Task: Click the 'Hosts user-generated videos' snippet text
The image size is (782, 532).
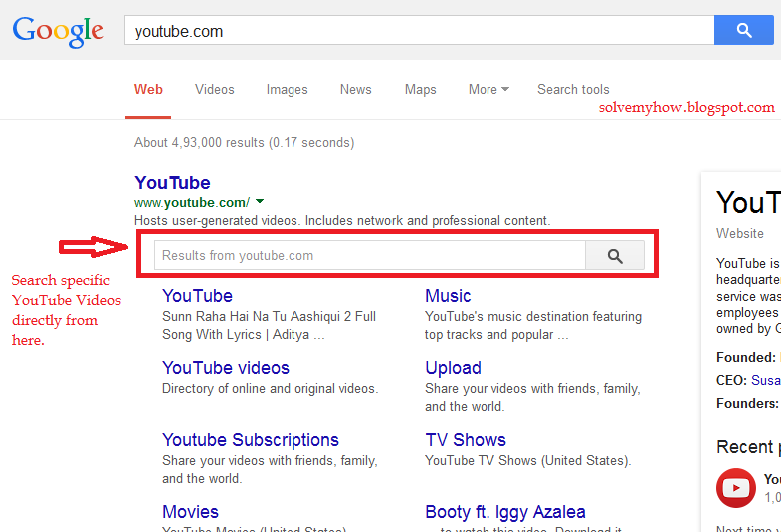Action: 342,220
